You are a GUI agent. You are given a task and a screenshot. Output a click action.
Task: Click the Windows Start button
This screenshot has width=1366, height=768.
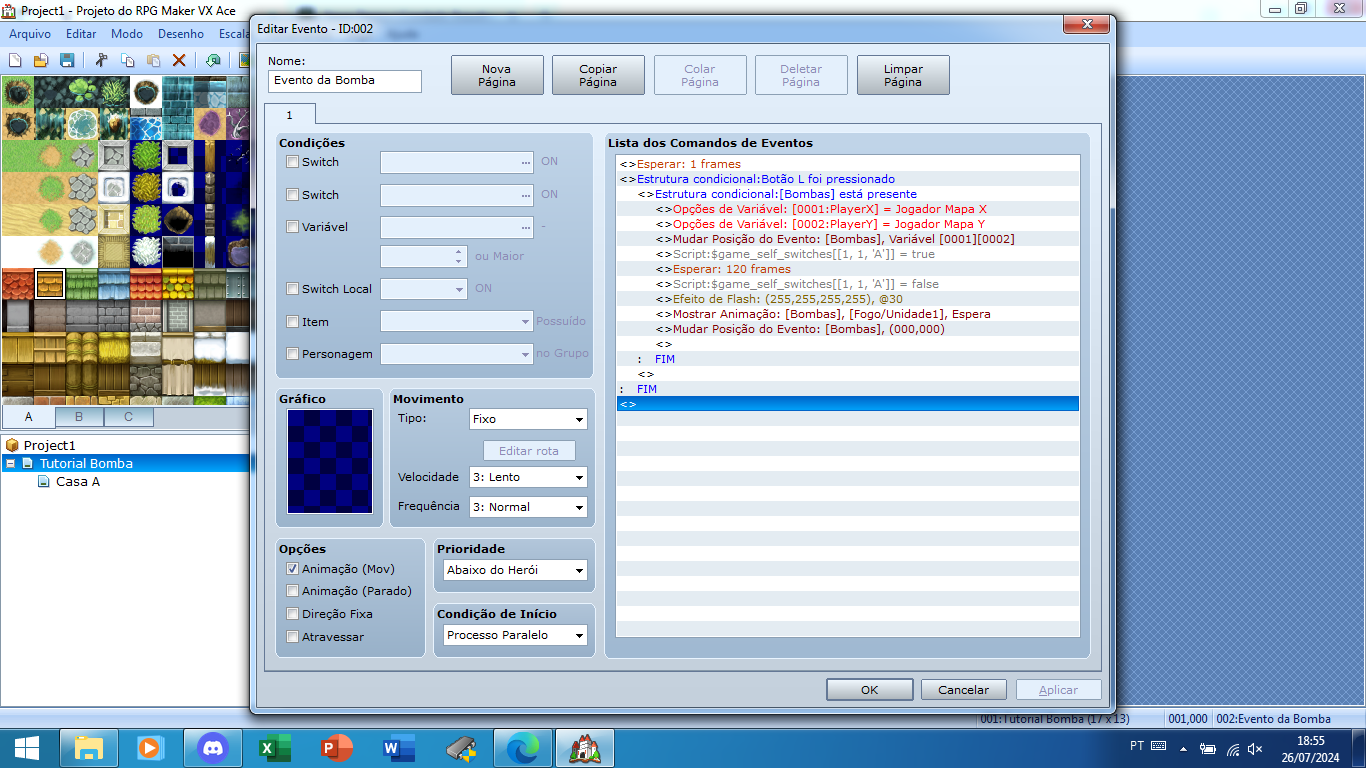[27, 747]
